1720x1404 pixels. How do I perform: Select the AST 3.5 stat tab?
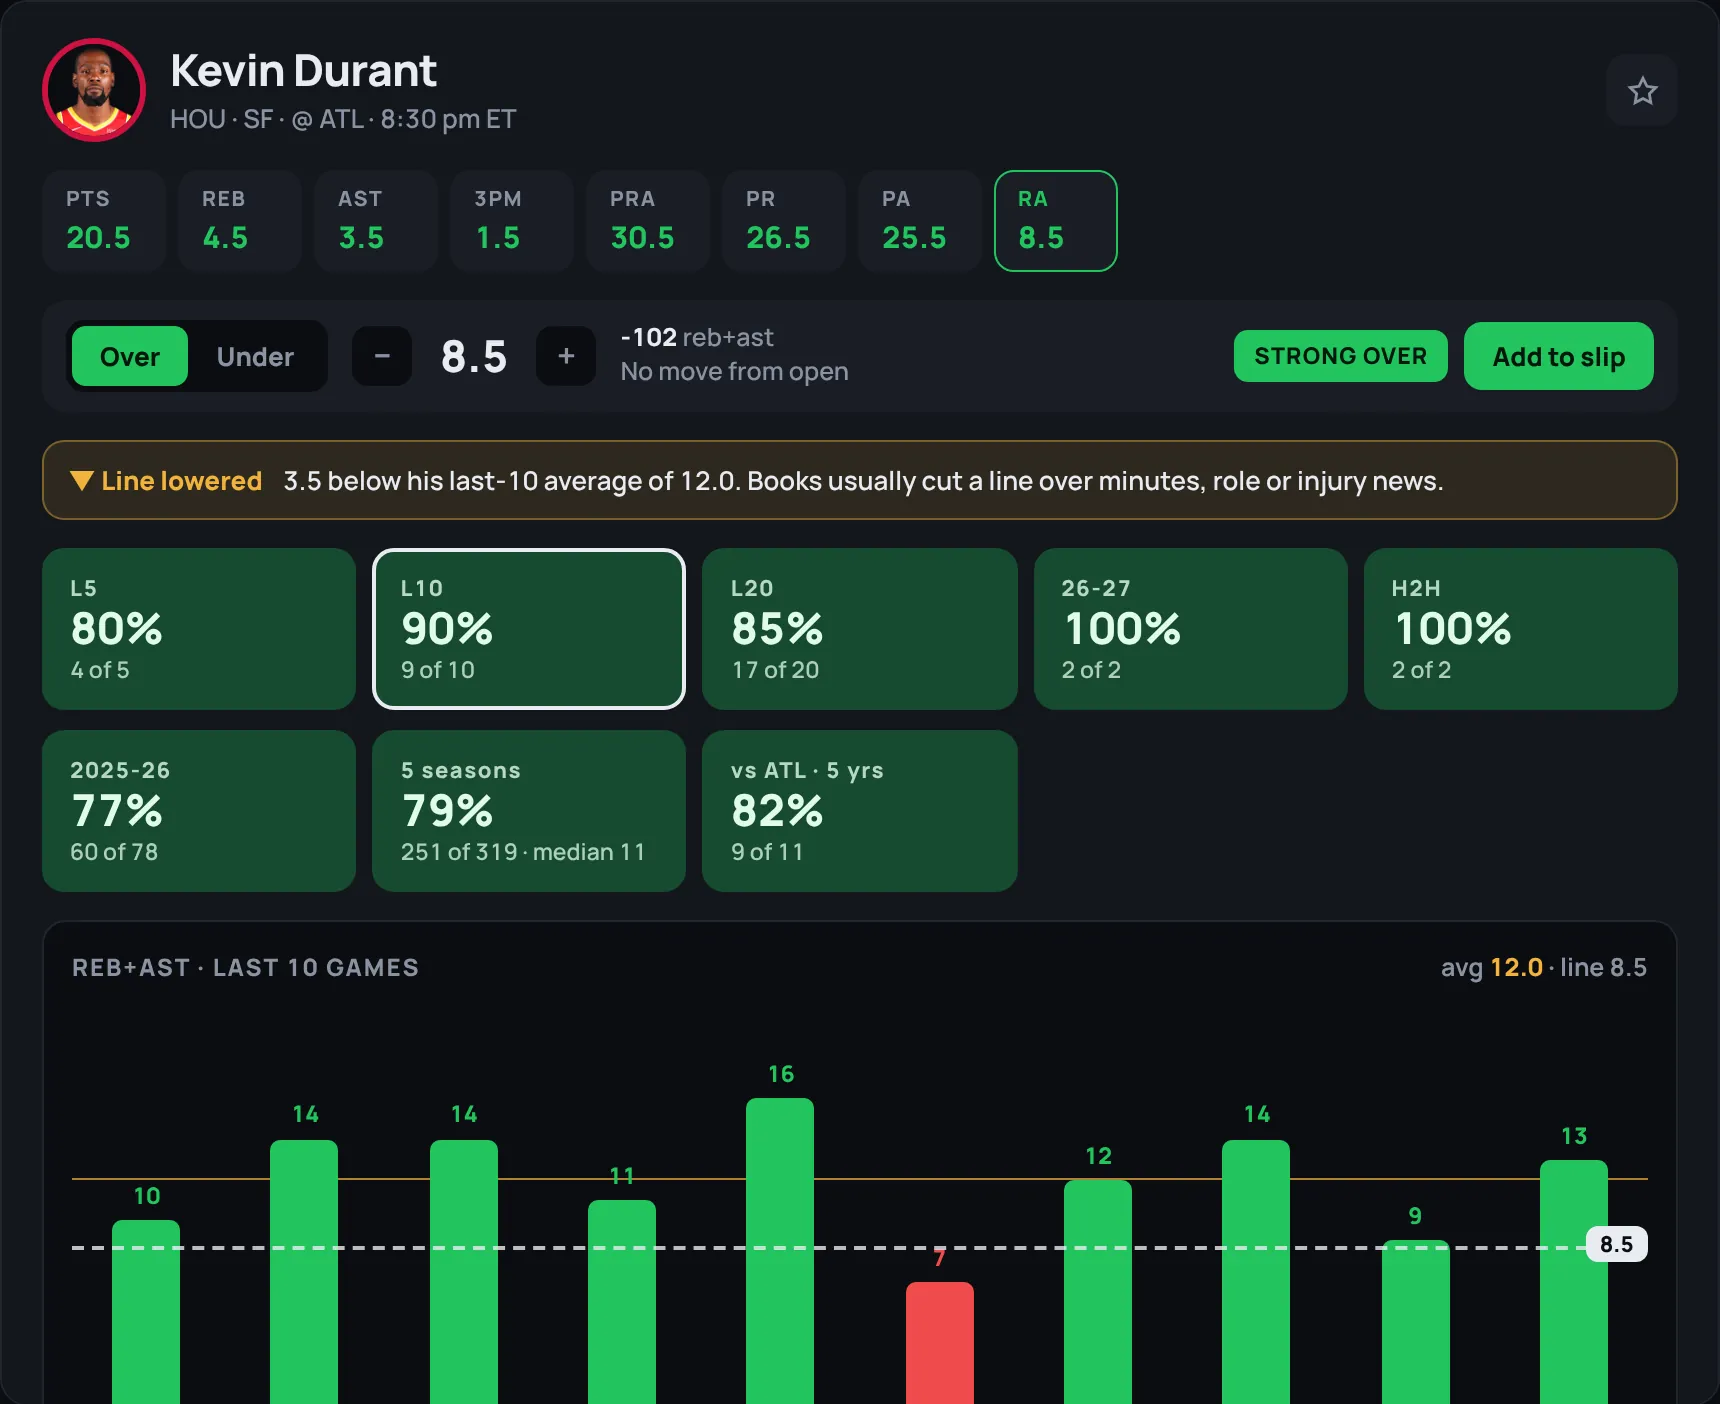376,221
